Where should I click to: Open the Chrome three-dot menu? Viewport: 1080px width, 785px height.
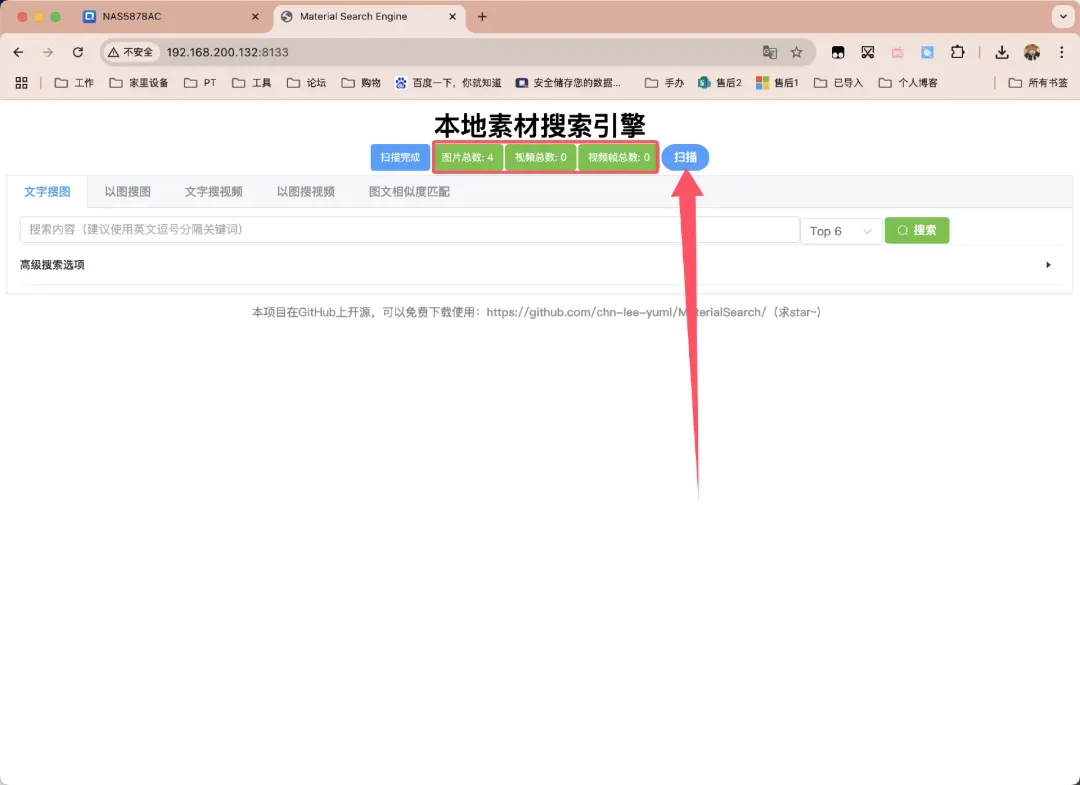tap(1061, 52)
